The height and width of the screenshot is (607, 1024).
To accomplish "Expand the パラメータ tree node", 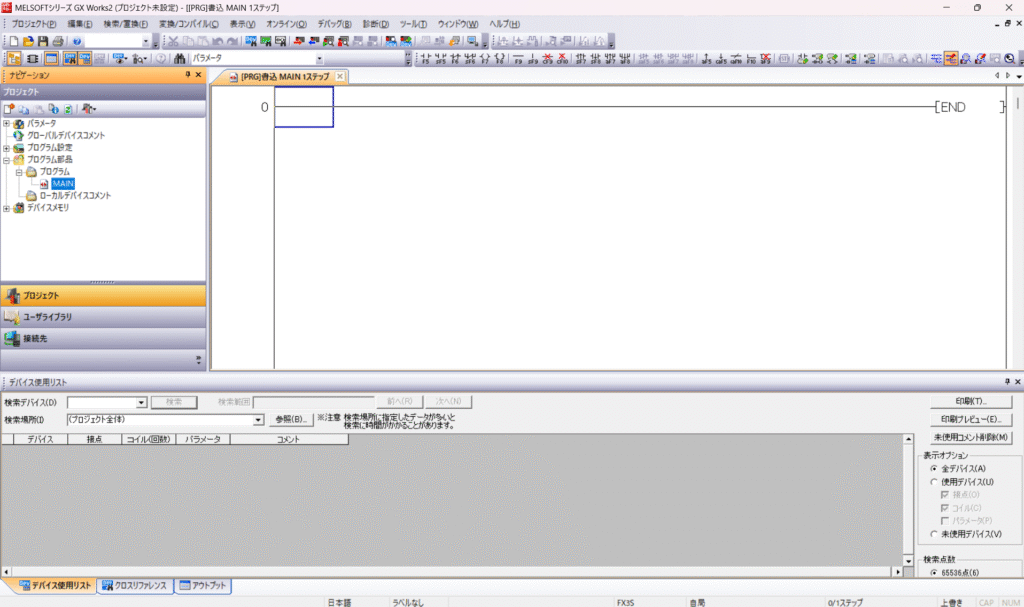I will 6,123.
